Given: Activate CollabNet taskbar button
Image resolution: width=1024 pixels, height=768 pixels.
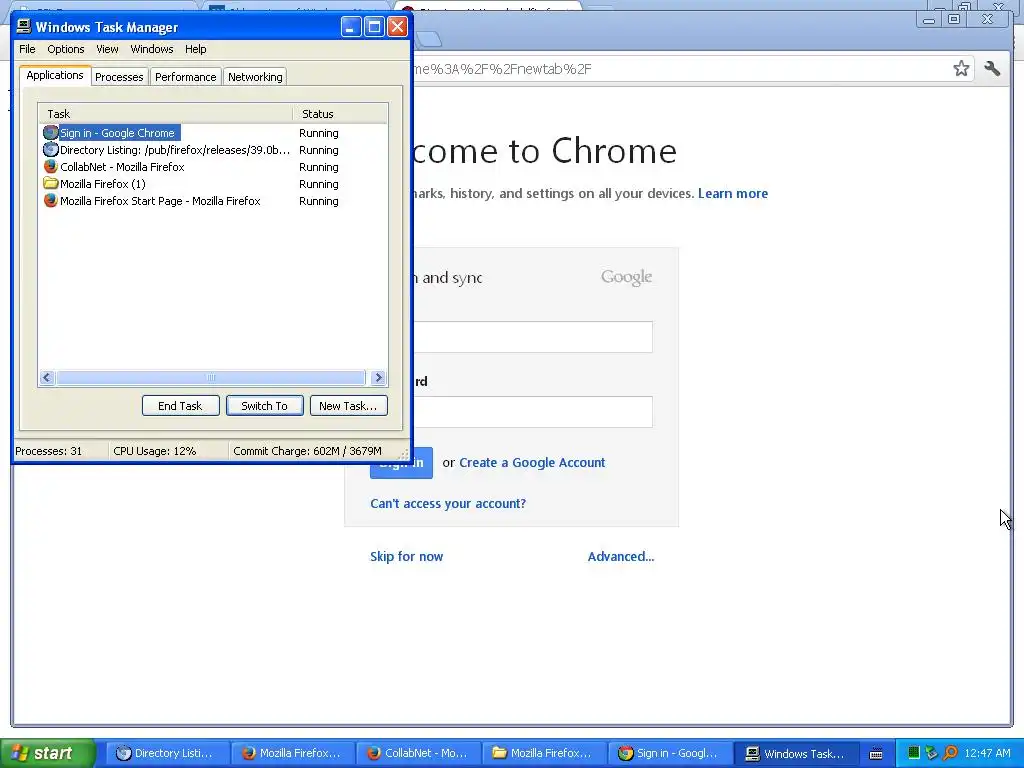Looking at the screenshot, I should pos(419,753).
